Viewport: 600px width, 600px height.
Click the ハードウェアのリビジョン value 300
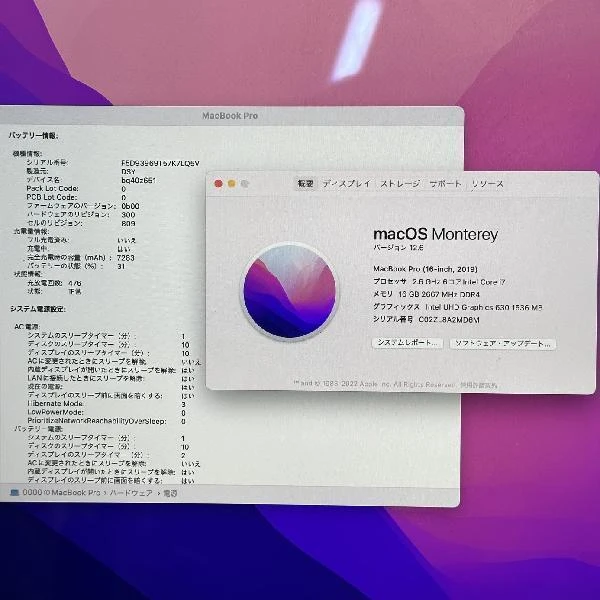(x=128, y=215)
